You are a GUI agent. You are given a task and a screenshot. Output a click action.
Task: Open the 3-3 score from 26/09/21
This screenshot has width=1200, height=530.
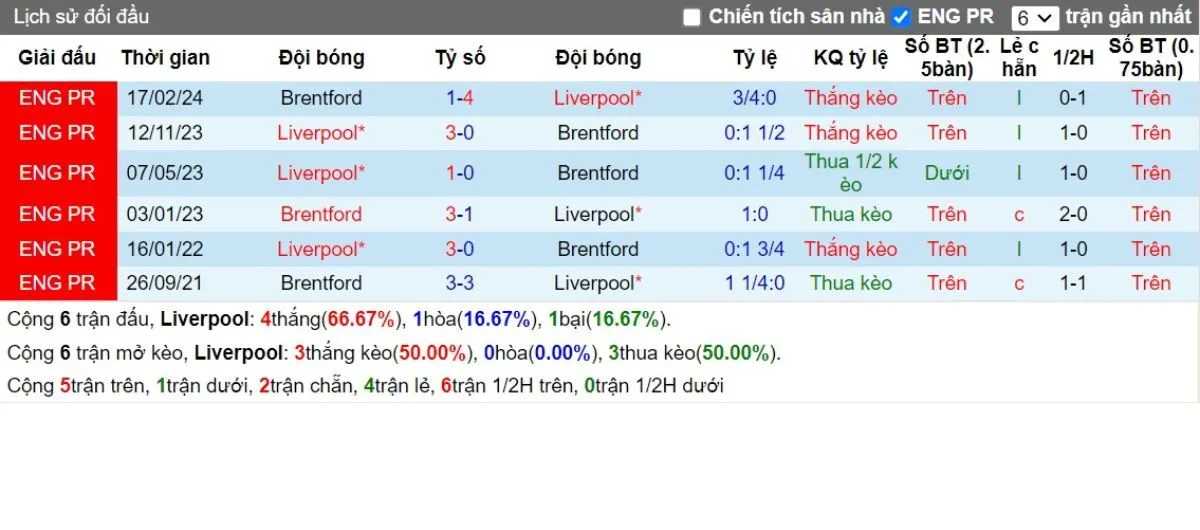(460, 283)
